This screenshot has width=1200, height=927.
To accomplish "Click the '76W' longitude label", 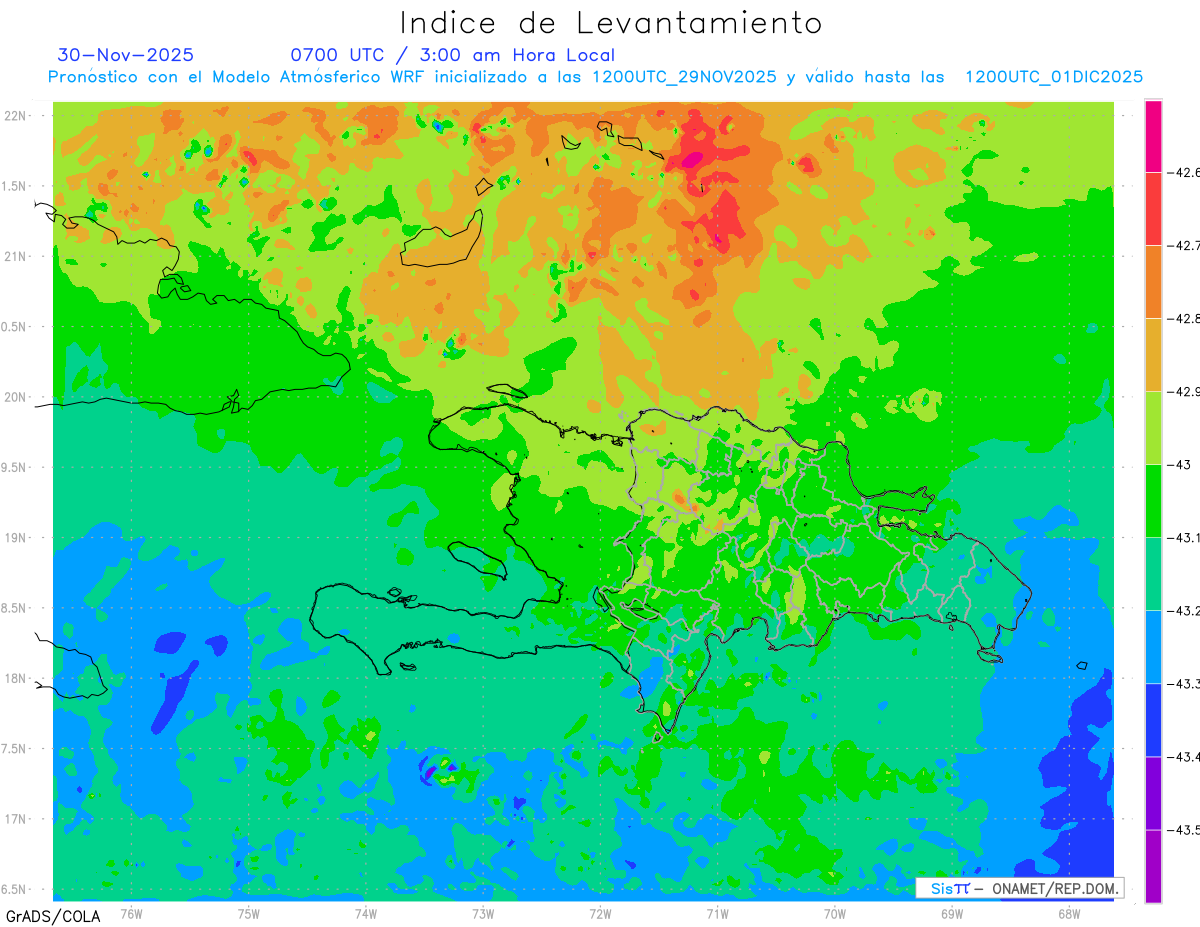I will [131, 913].
